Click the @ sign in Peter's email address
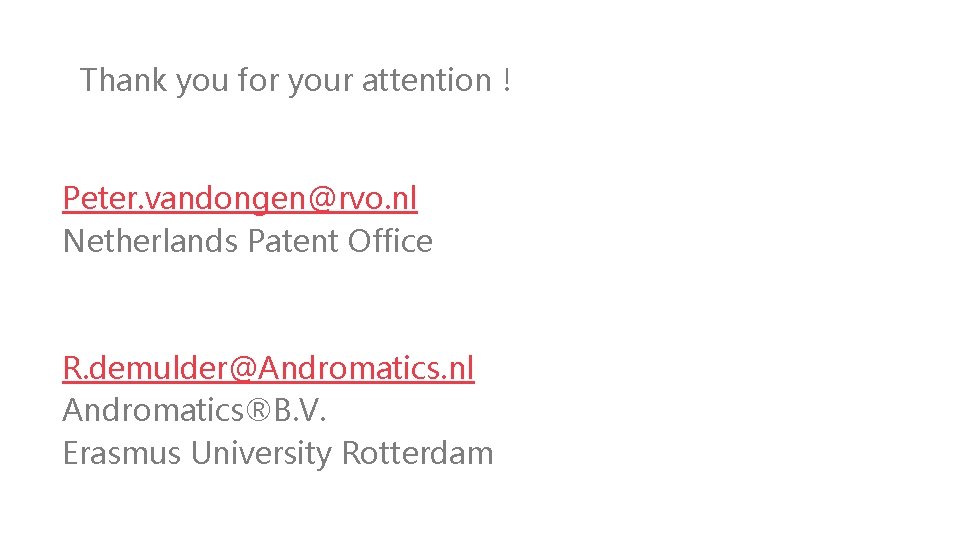This screenshot has width=960, height=540. 321,199
